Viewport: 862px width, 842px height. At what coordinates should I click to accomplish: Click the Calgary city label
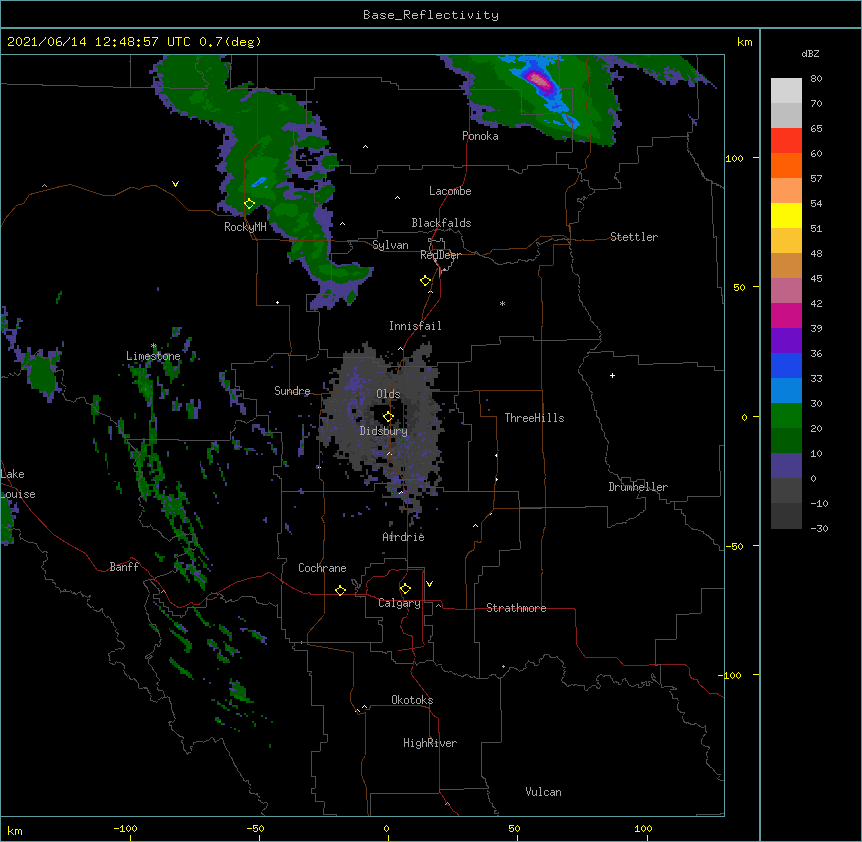(x=399, y=603)
